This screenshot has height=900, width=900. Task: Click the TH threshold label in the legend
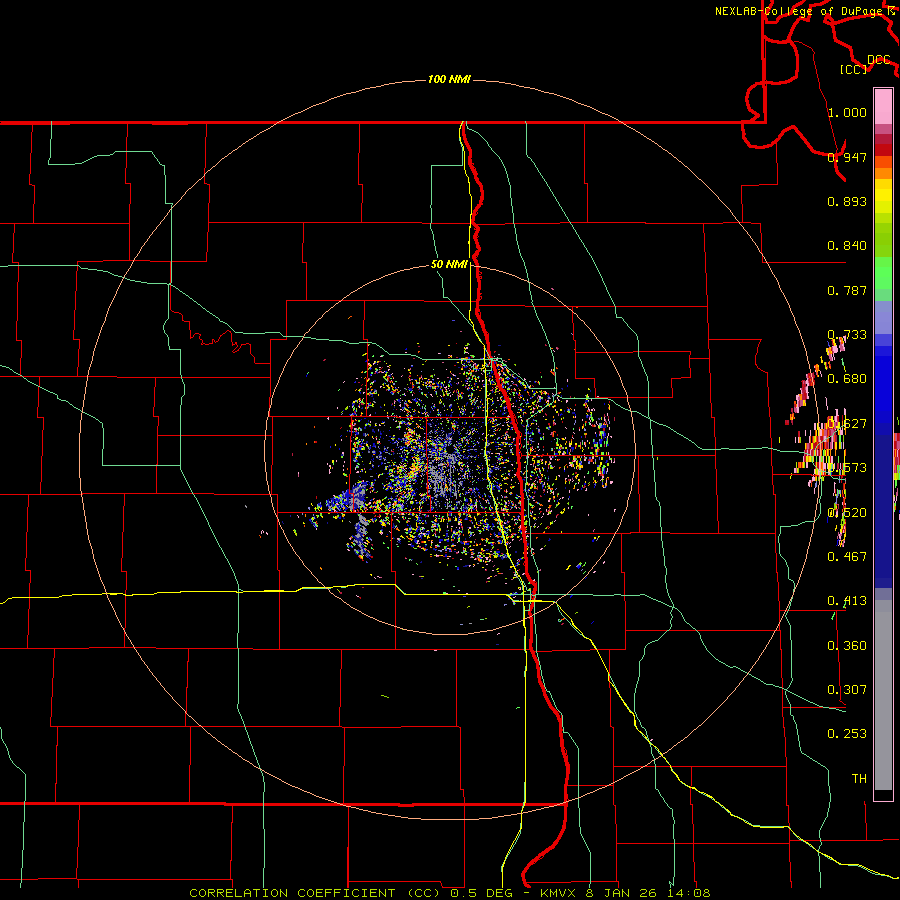coord(859,779)
